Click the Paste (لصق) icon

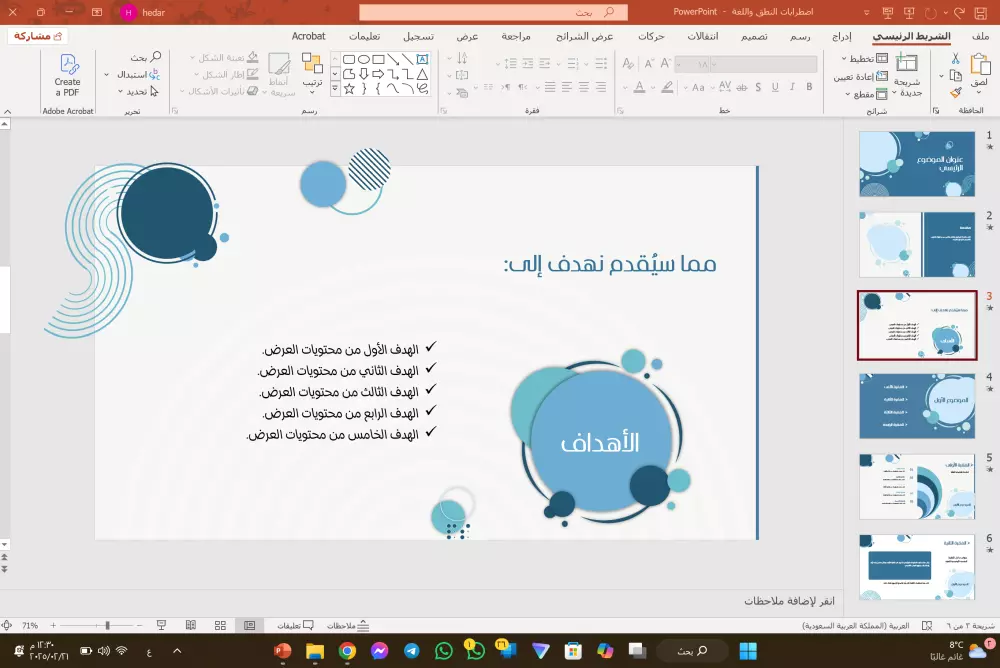[980, 68]
